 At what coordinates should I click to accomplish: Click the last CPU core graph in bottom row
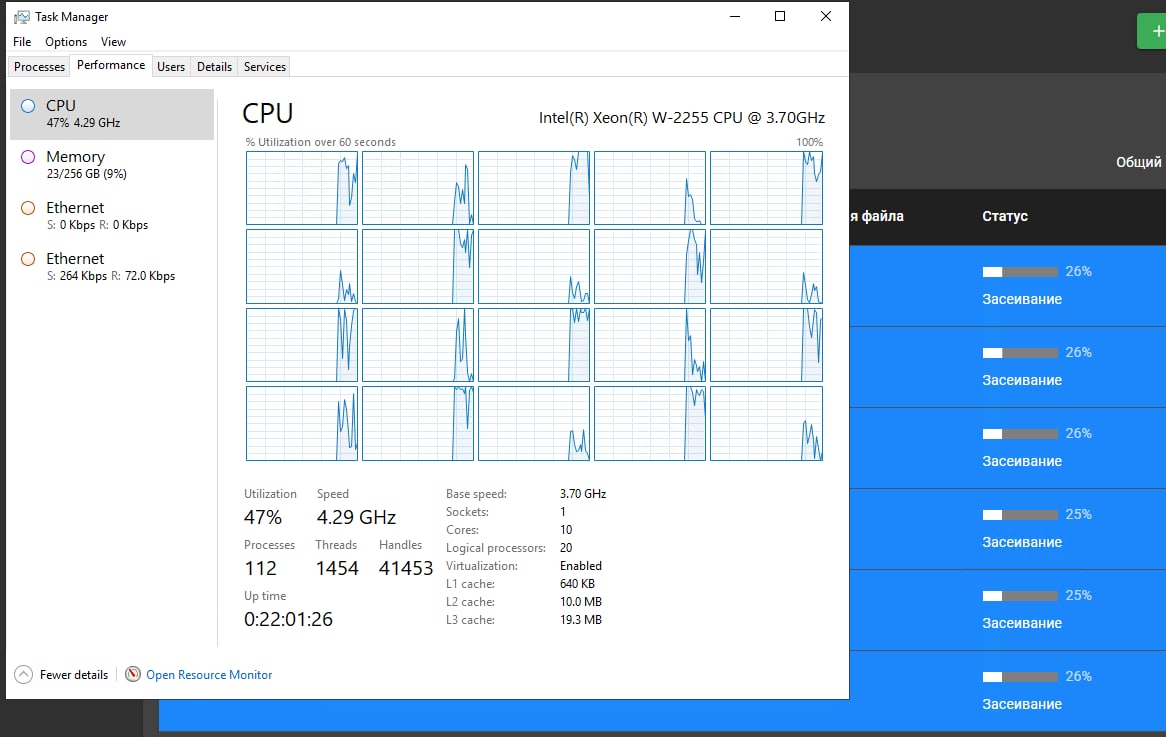766,423
